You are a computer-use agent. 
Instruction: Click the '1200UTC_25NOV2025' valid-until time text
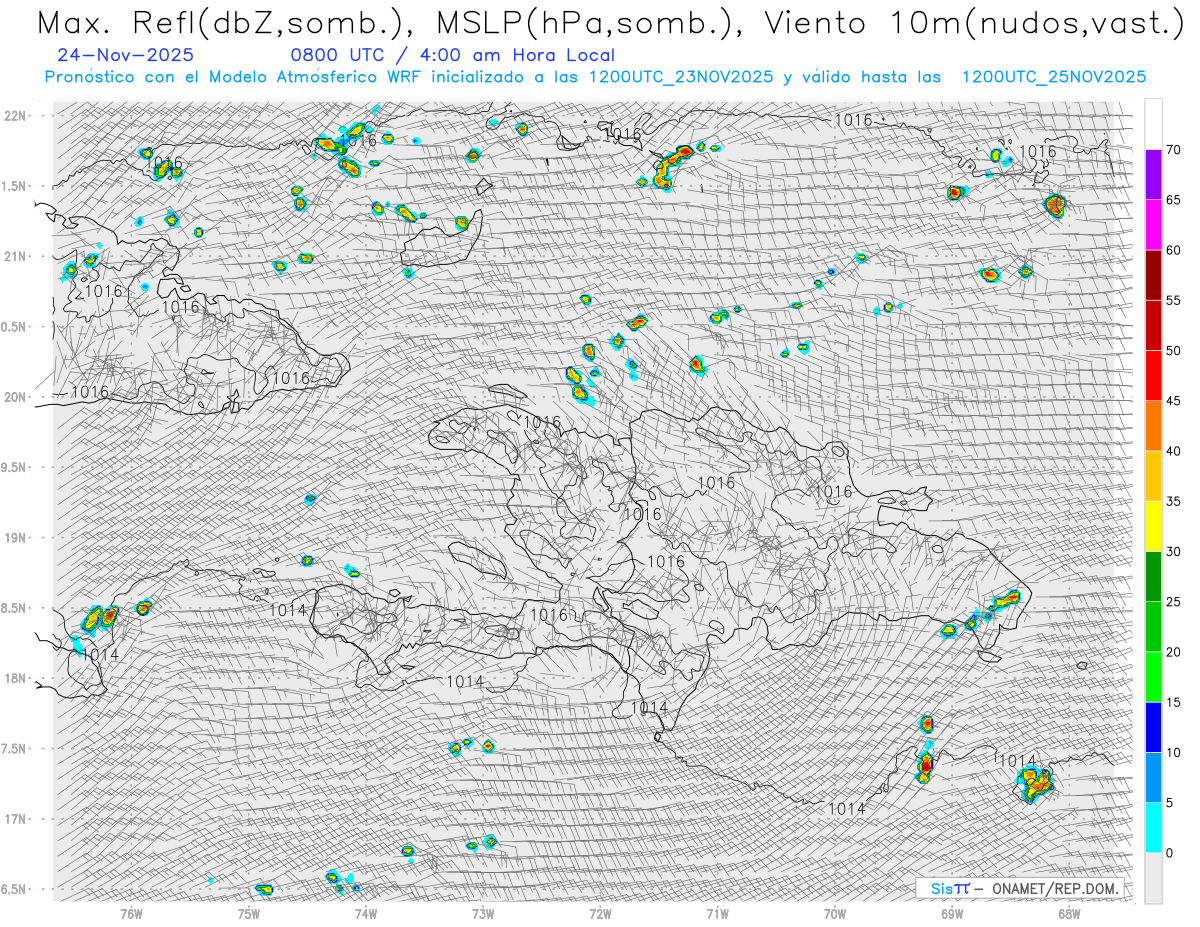point(1053,77)
